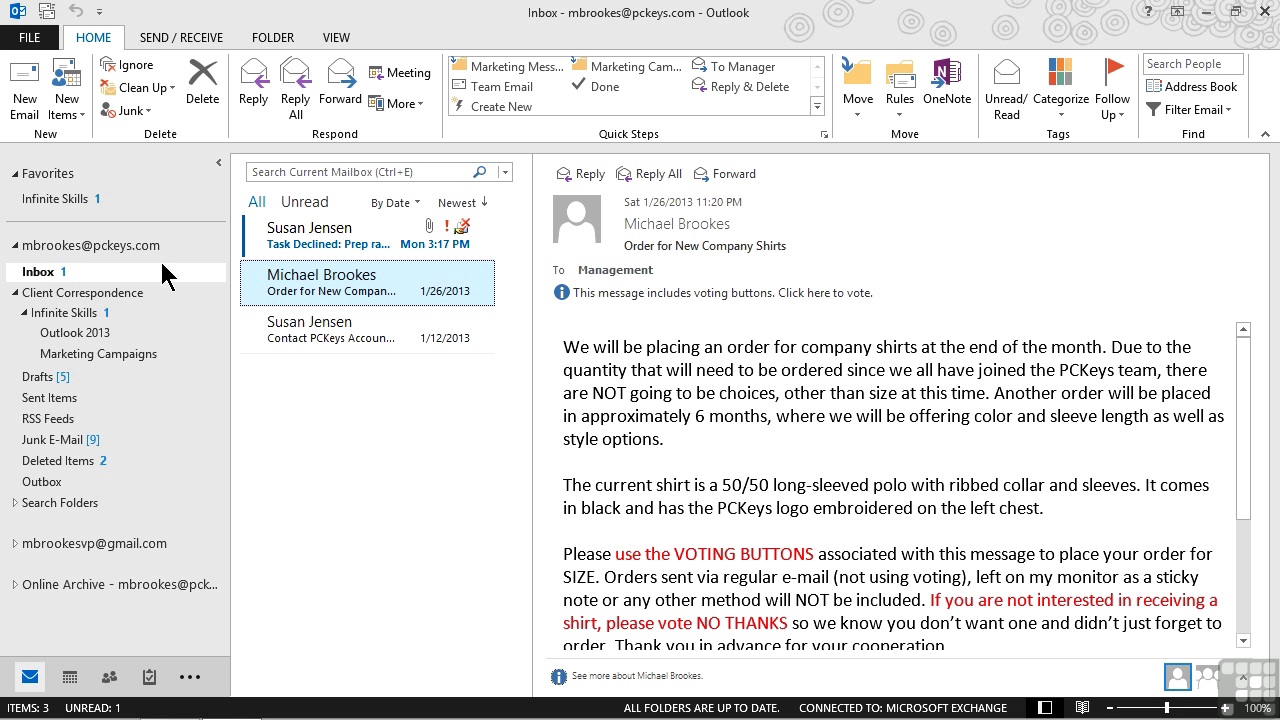The image size is (1280, 720).
Task: Select the HOME tab
Action: click(93, 38)
